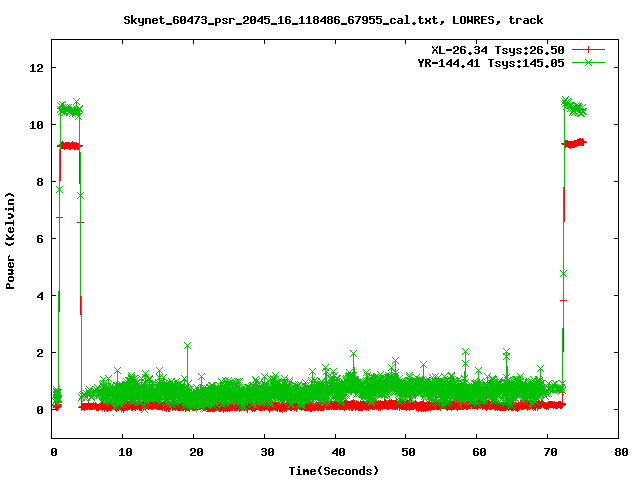Click the x-axis tick label 40
Viewport: 640px width, 480px height.
[338, 452]
